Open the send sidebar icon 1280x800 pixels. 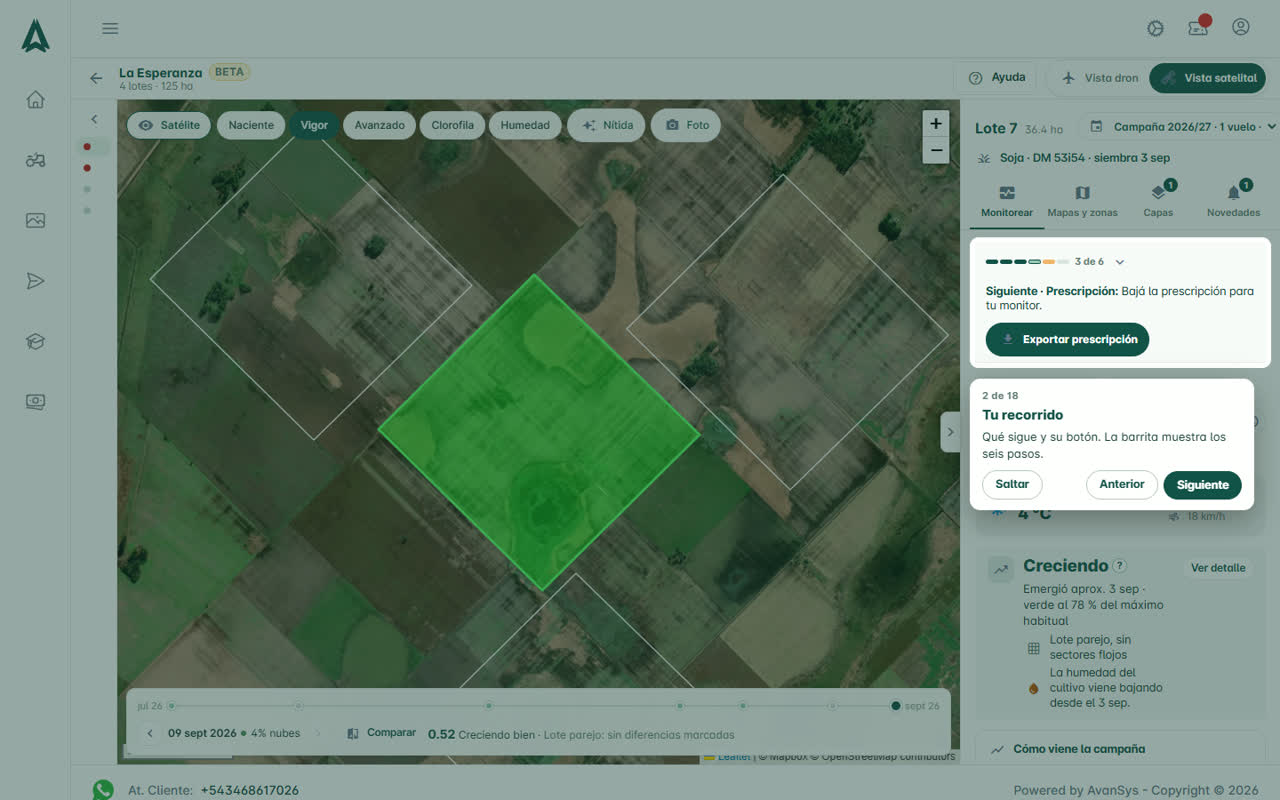pos(35,281)
